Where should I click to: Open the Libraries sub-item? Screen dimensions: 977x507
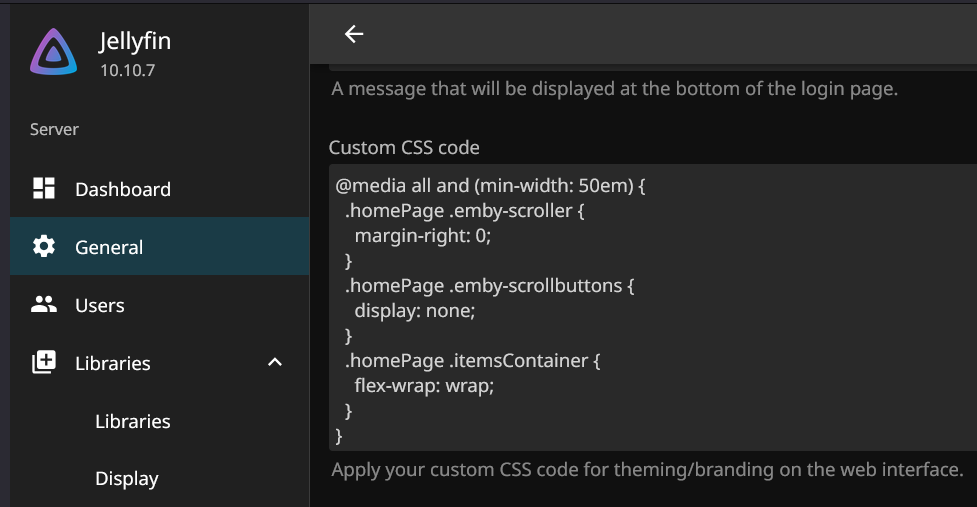tap(133, 421)
